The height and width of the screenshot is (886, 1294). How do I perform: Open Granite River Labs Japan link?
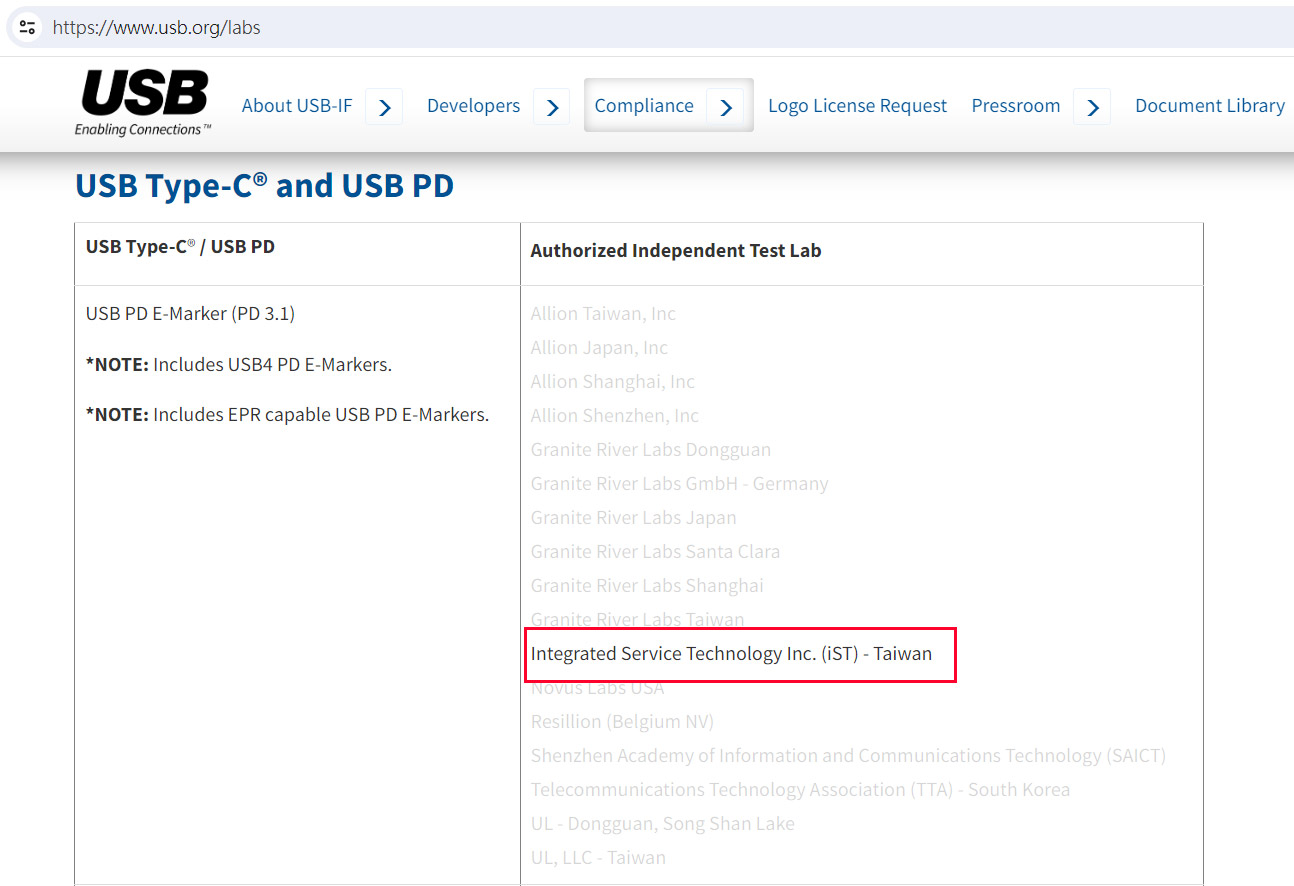633,518
